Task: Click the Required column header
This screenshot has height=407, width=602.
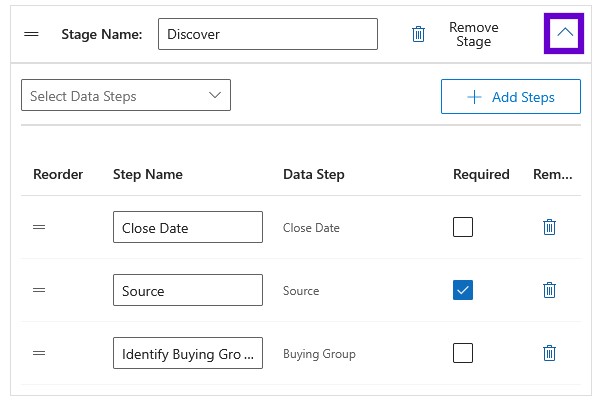Action: point(481,175)
